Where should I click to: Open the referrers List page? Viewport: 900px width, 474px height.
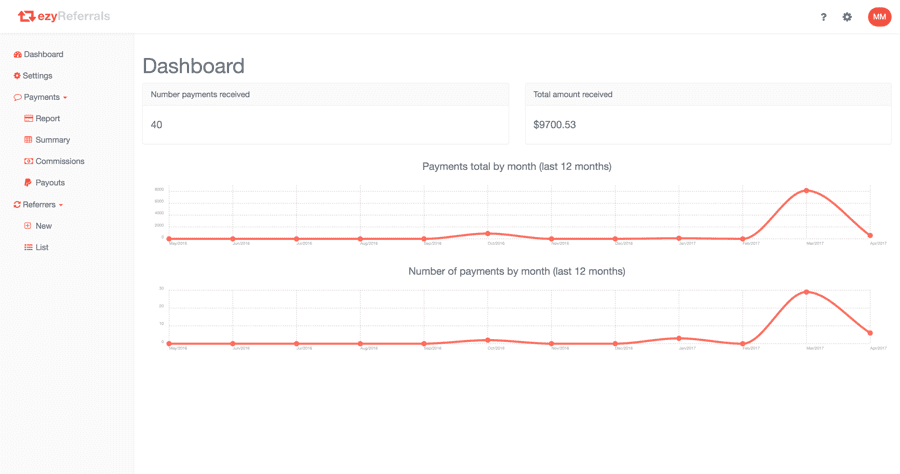42,247
